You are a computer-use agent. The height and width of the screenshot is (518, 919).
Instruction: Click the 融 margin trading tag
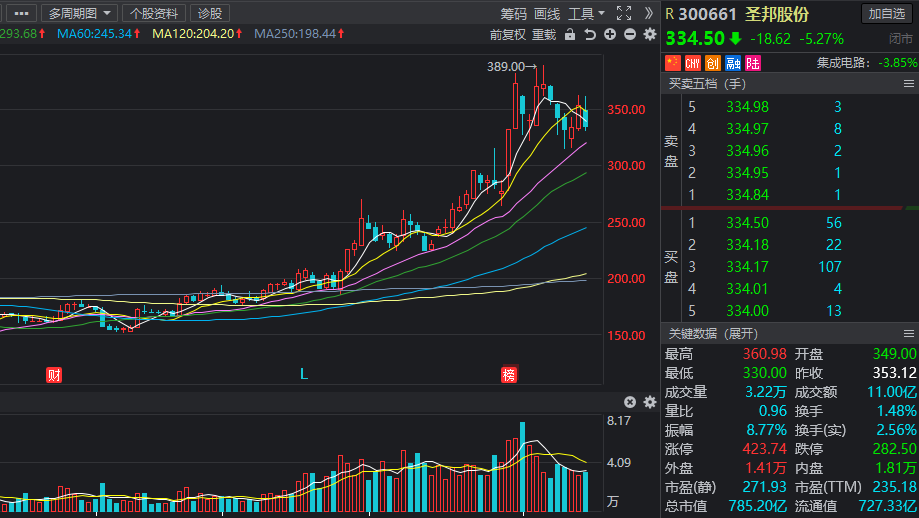click(733, 63)
